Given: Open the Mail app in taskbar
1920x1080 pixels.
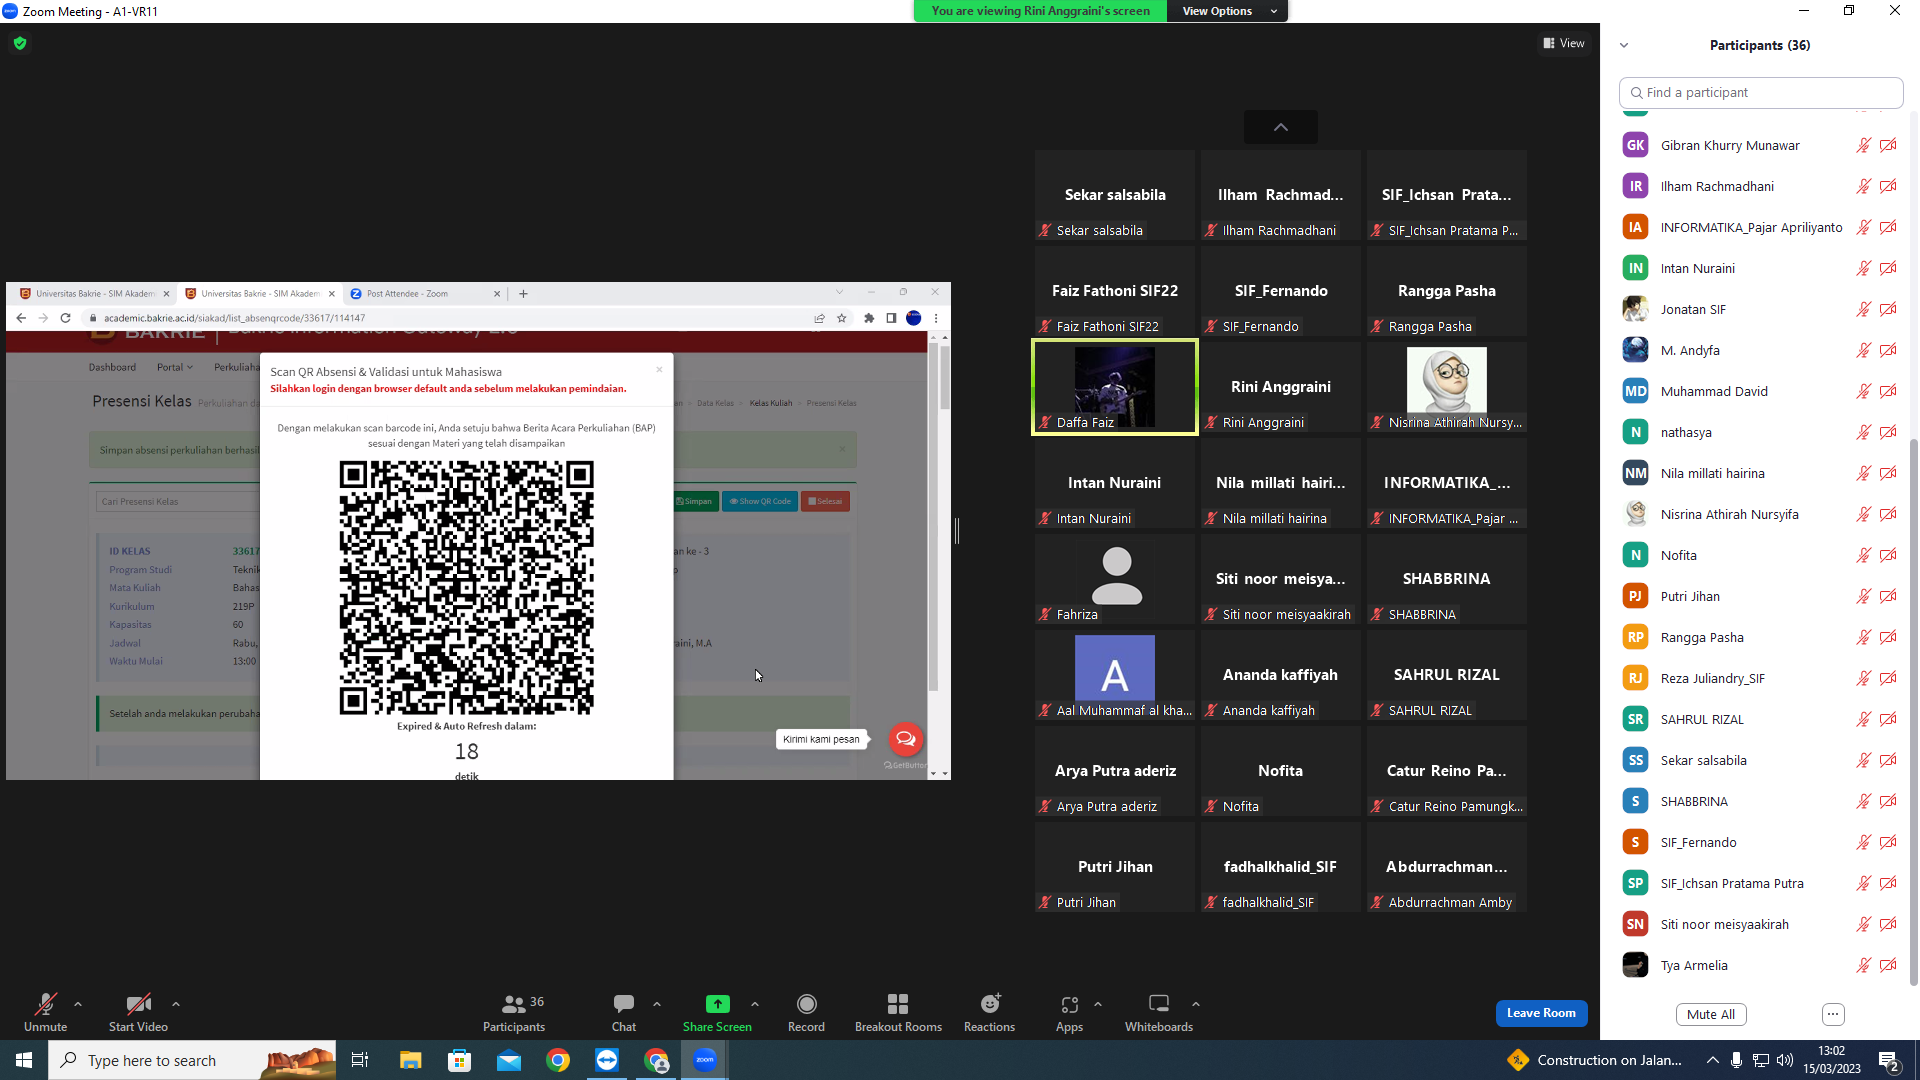Looking at the screenshot, I should tap(509, 1060).
